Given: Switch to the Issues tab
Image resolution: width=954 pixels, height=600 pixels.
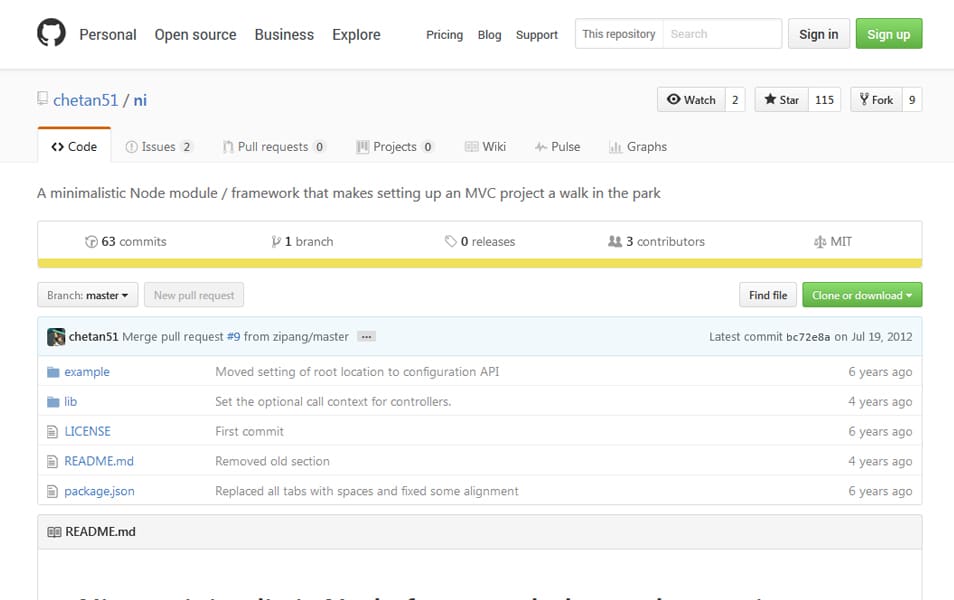Looking at the screenshot, I should point(158,147).
